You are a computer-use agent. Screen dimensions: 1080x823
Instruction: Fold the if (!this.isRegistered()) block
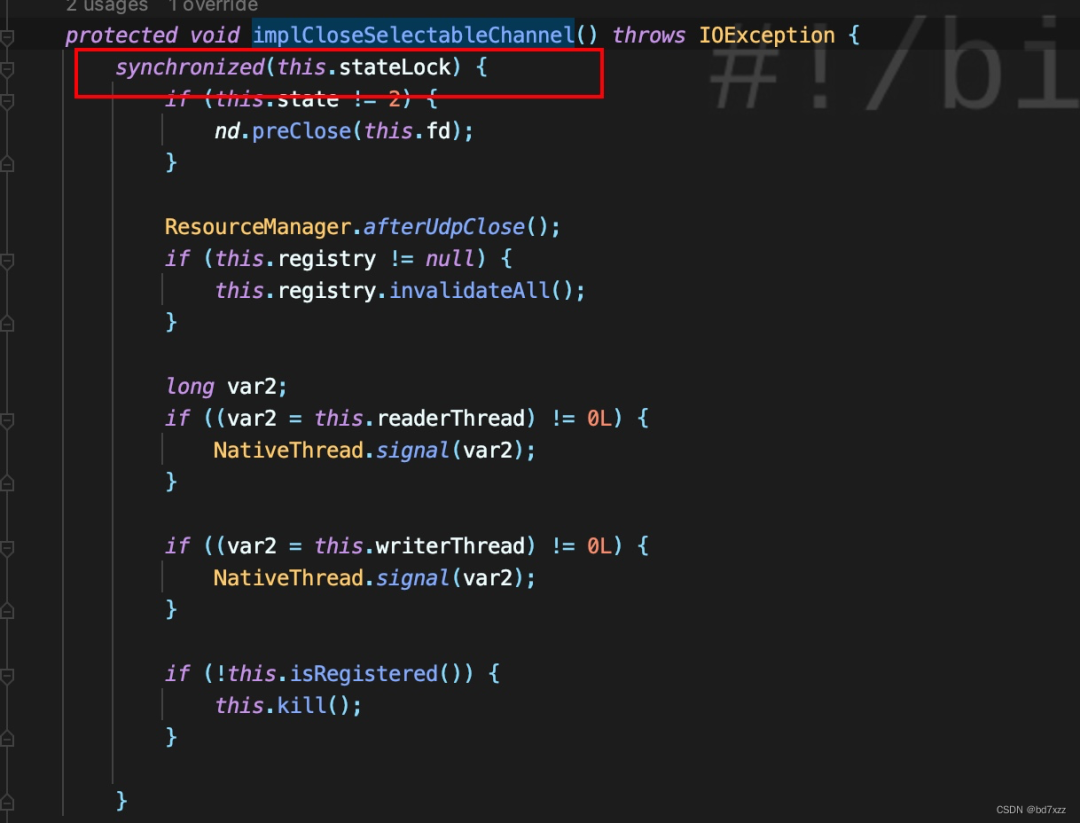pyautogui.click(x=7, y=676)
